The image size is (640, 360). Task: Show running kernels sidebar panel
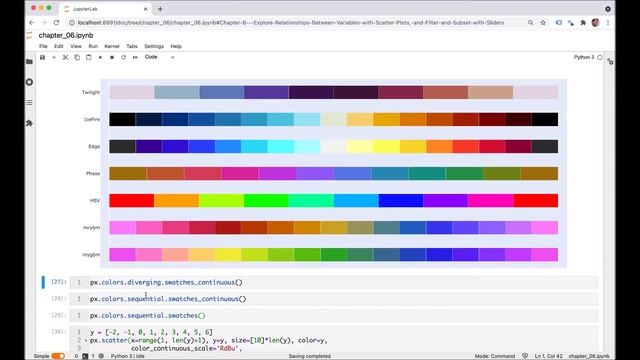pyautogui.click(x=29, y=82)
